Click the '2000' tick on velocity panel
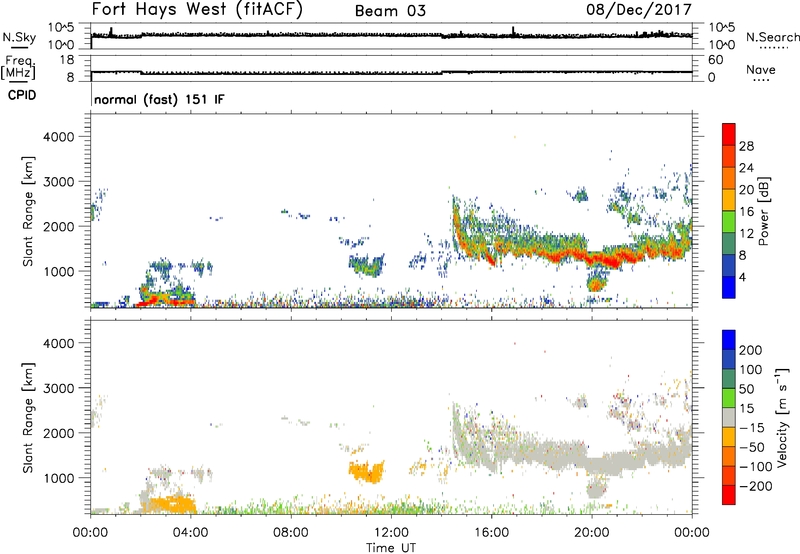Screen dimensions: 800x554 59,433
